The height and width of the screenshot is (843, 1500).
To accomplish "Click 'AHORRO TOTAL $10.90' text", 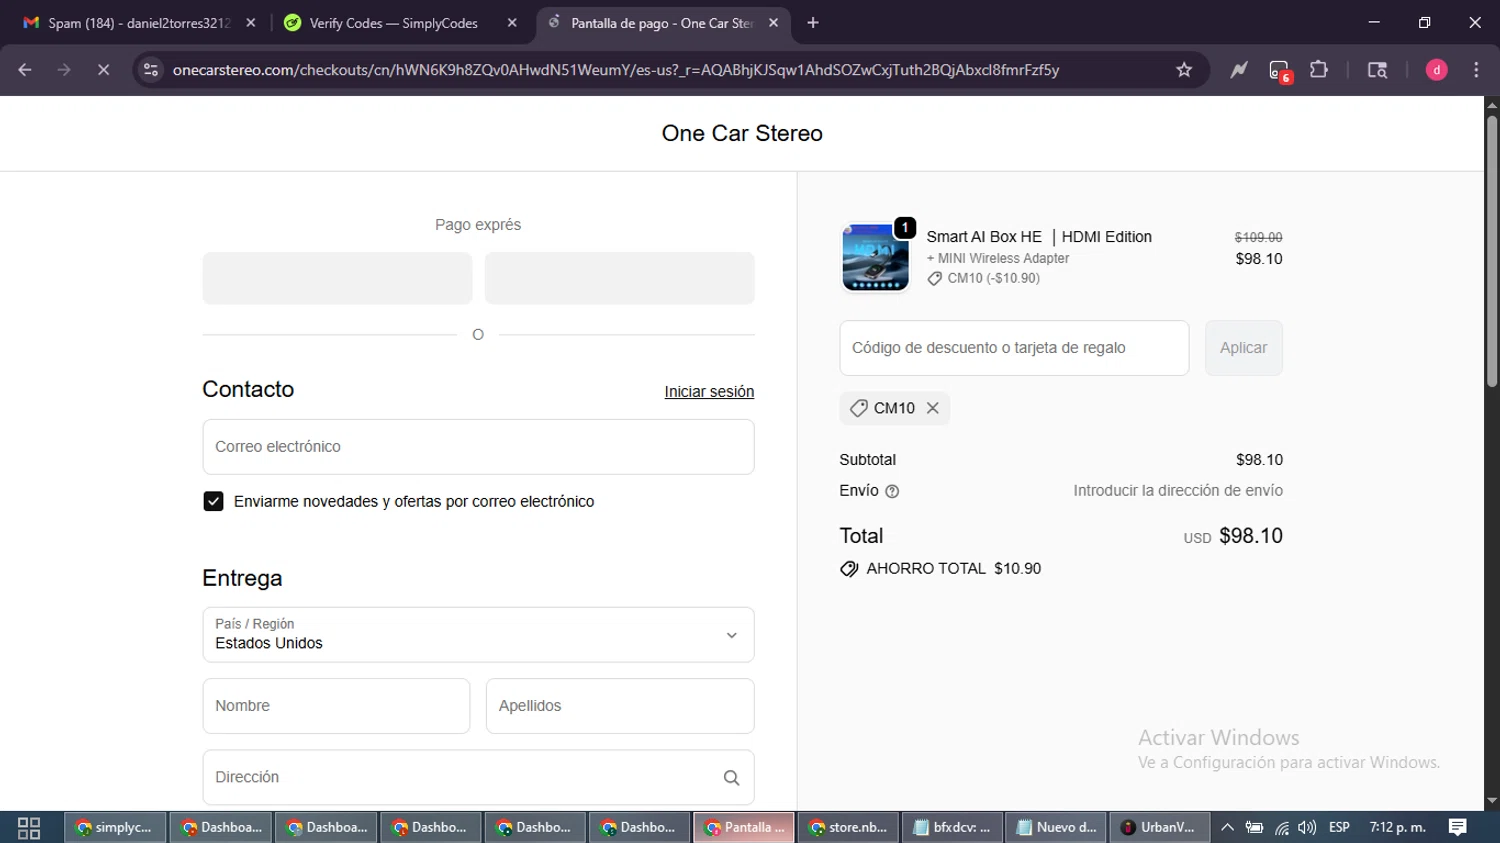I will coord(953,569).
